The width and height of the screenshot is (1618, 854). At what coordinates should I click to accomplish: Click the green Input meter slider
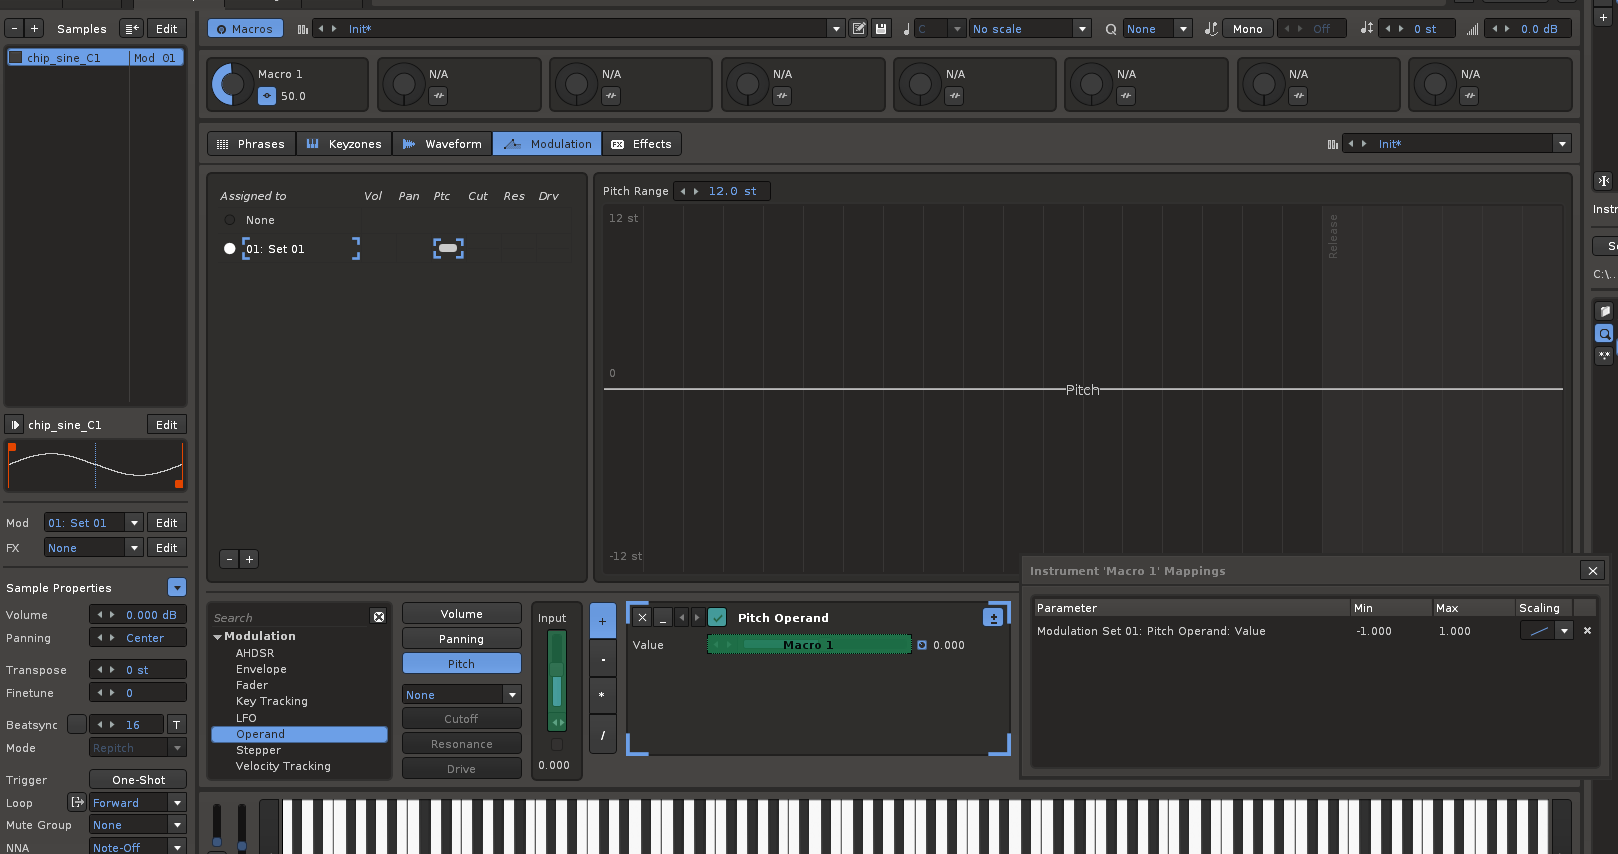(x=557, y=680)
